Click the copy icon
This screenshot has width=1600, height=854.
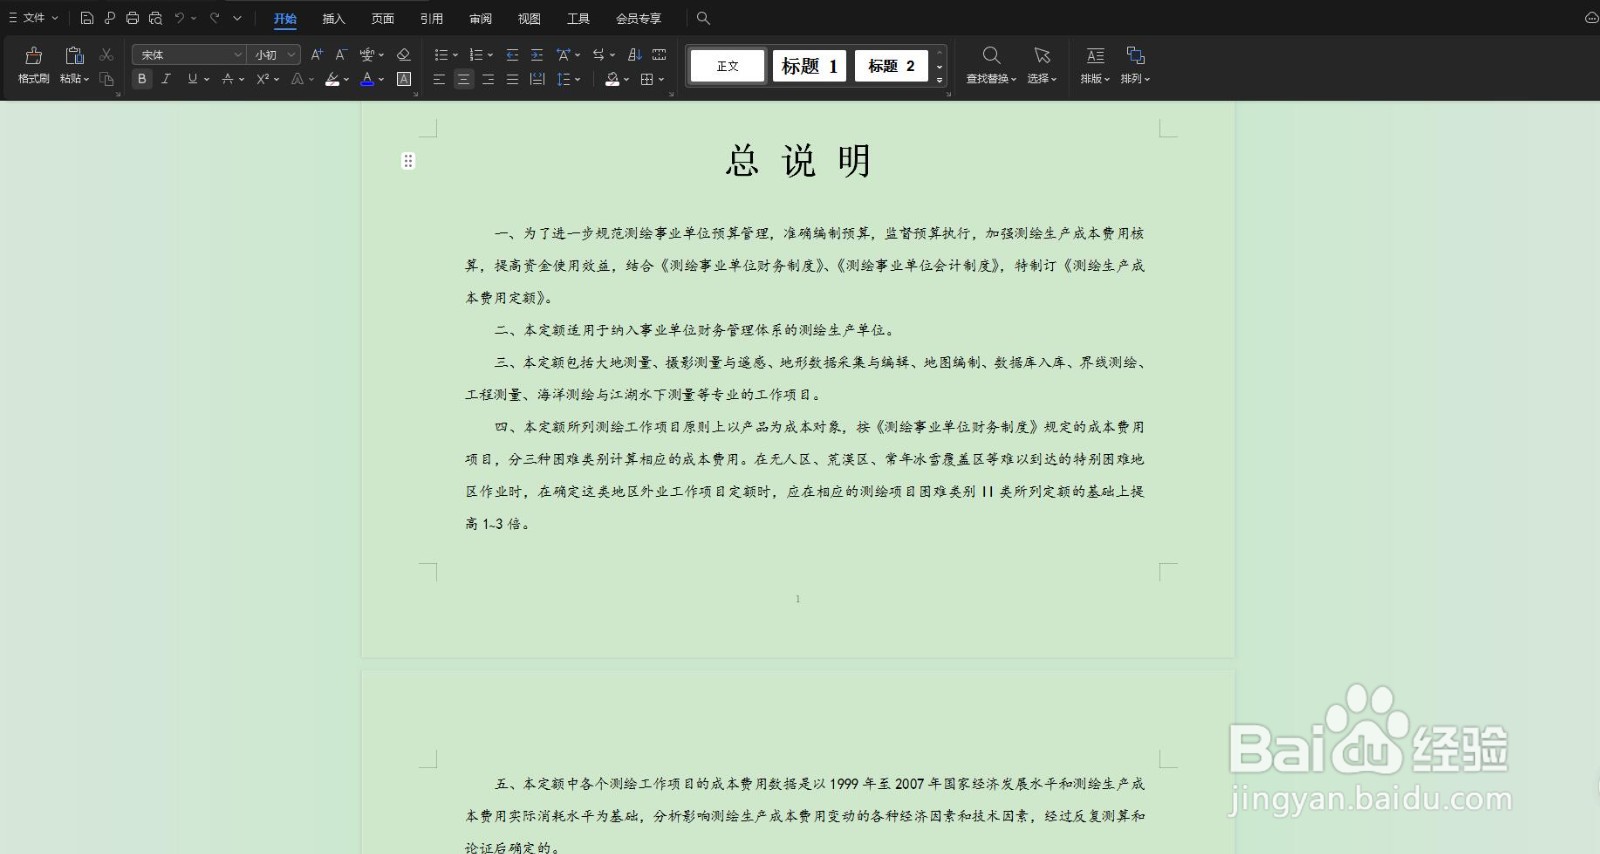point(106,79)
